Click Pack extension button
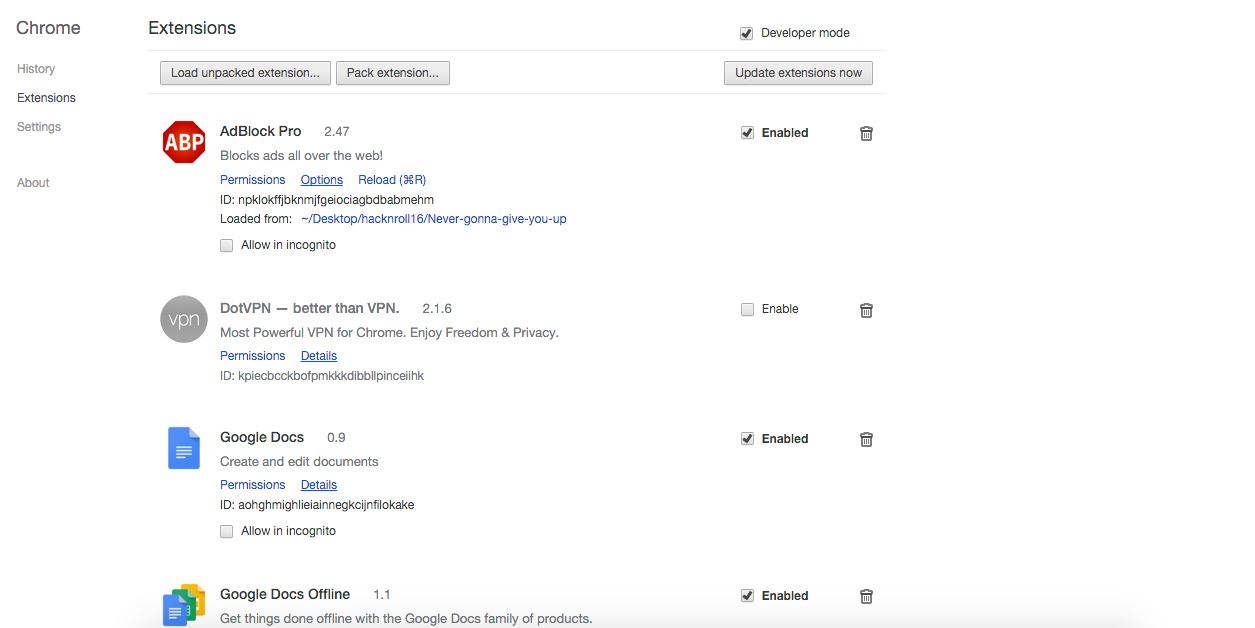Image resolution: width=1255 pixels, height=628 pixels. pos(393,73)
